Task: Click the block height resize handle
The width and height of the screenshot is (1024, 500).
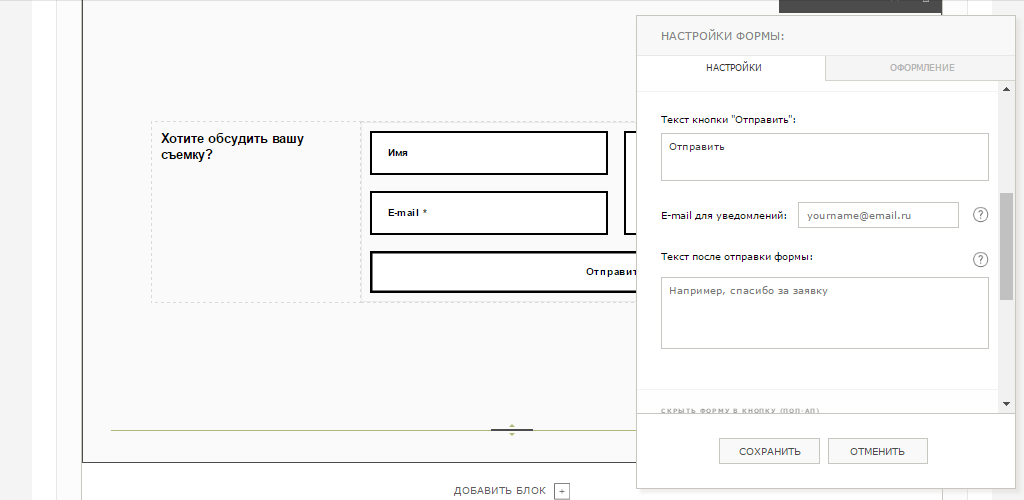Action: [x=512, y=430]
